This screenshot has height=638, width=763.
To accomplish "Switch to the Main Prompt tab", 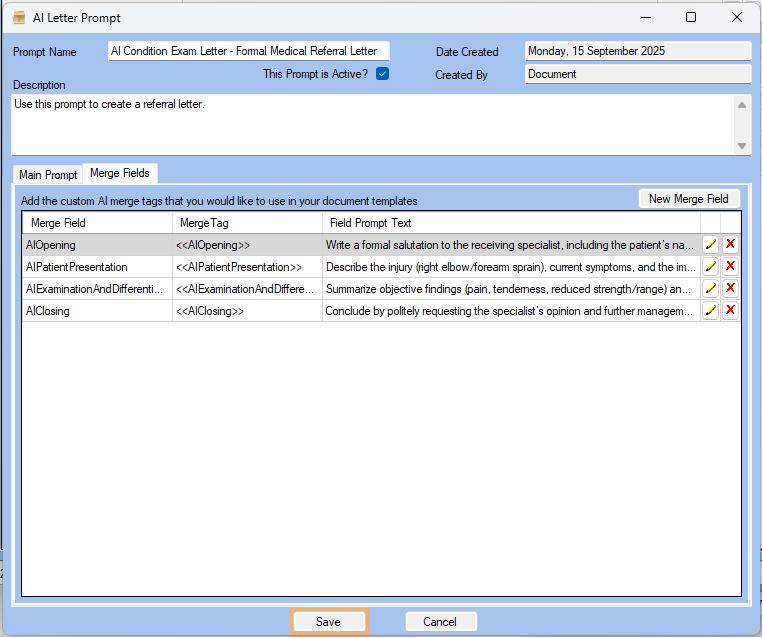I will click(x=48, y=175).
